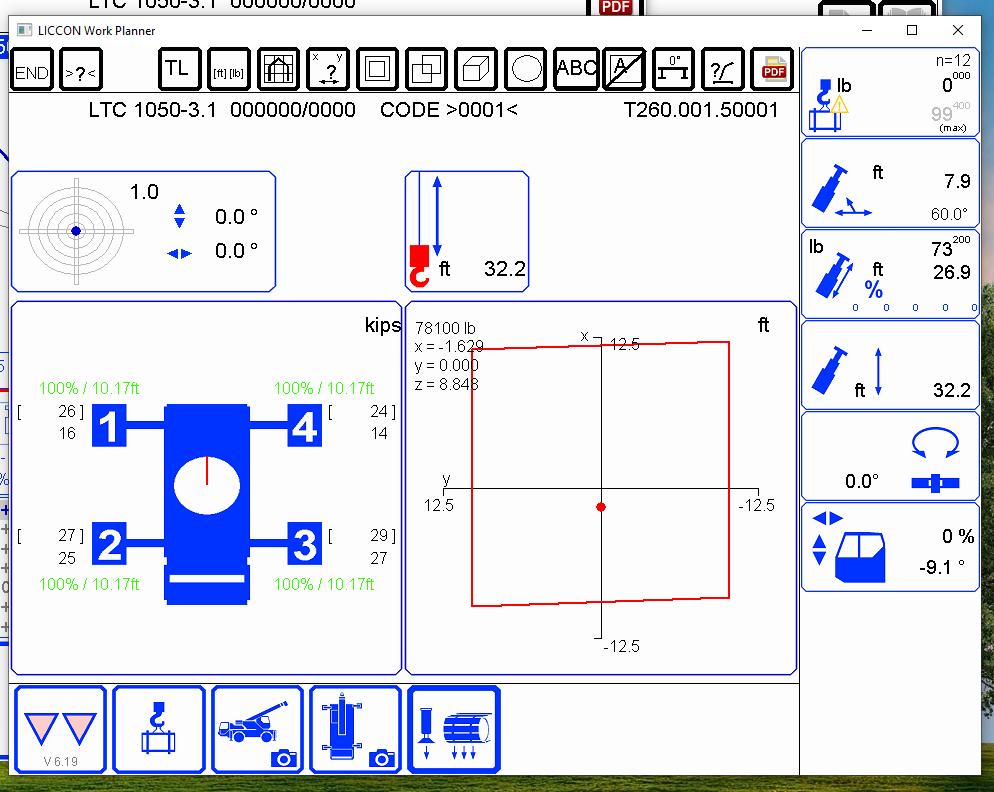Click the inclination level target indicator
Viewport: 994px width, 792px height.
[x=76, y=231]
